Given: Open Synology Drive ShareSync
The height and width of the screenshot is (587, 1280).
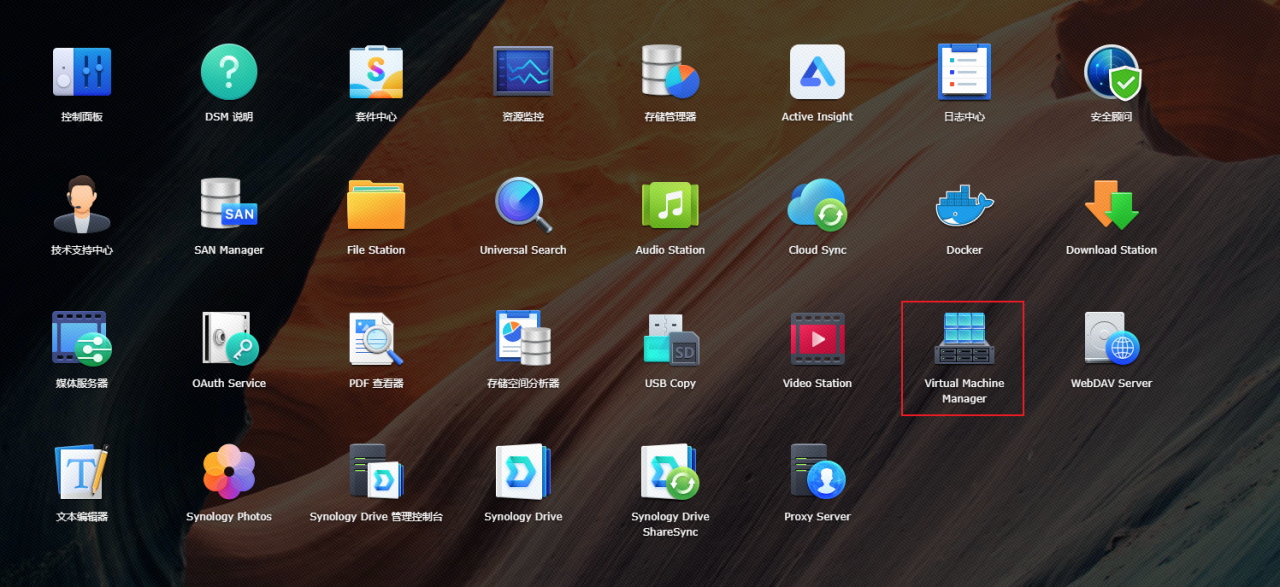Looking at the screenshot, I should (669, 472).
